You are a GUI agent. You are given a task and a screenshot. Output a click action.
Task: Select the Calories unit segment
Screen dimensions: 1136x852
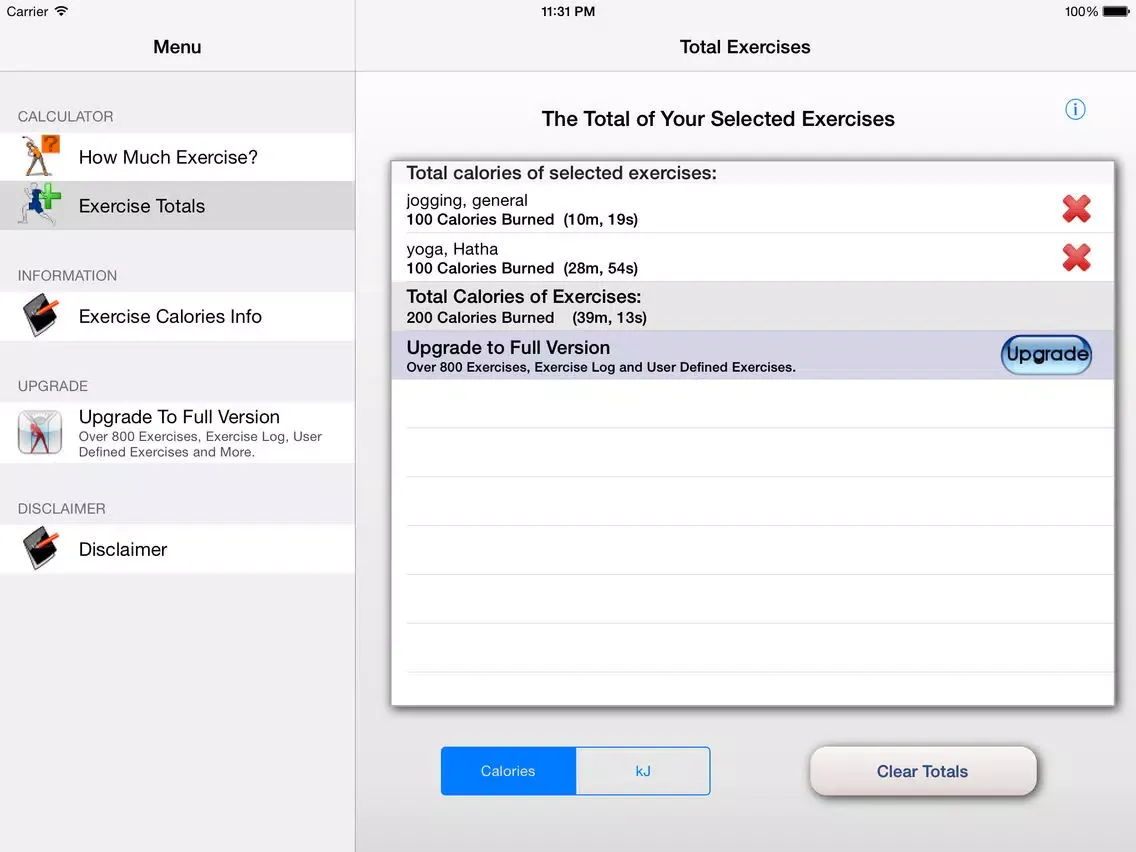click(508, 770)
